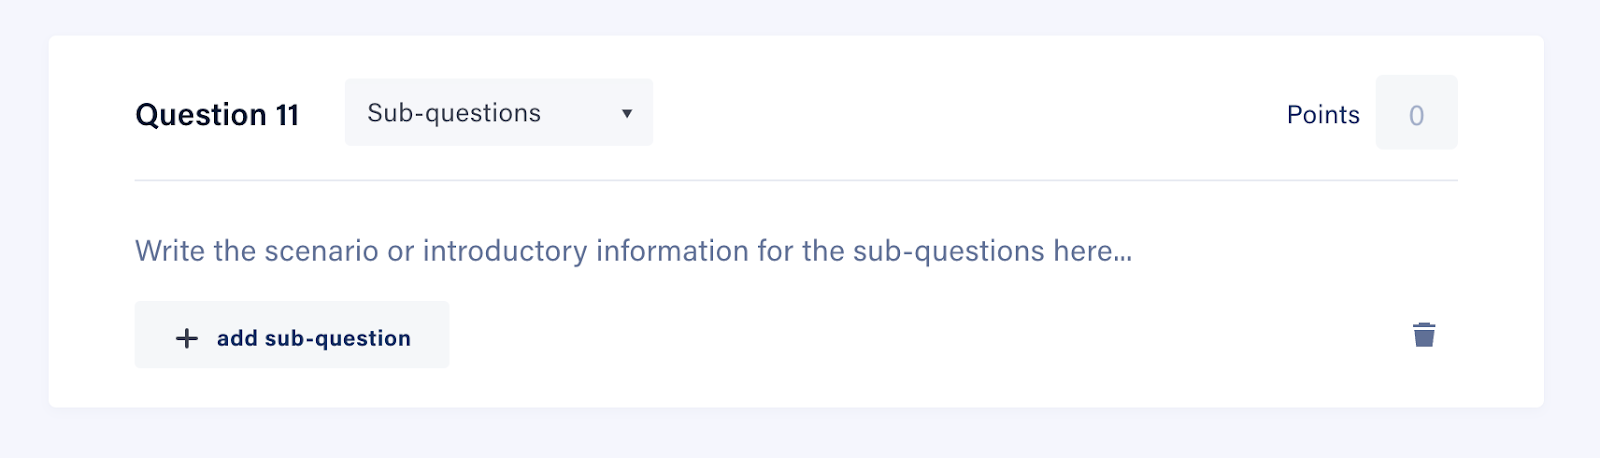Select the "add sub-question" label text
The width and height of the screenshot is (1600, 458).
coord(314,338)
